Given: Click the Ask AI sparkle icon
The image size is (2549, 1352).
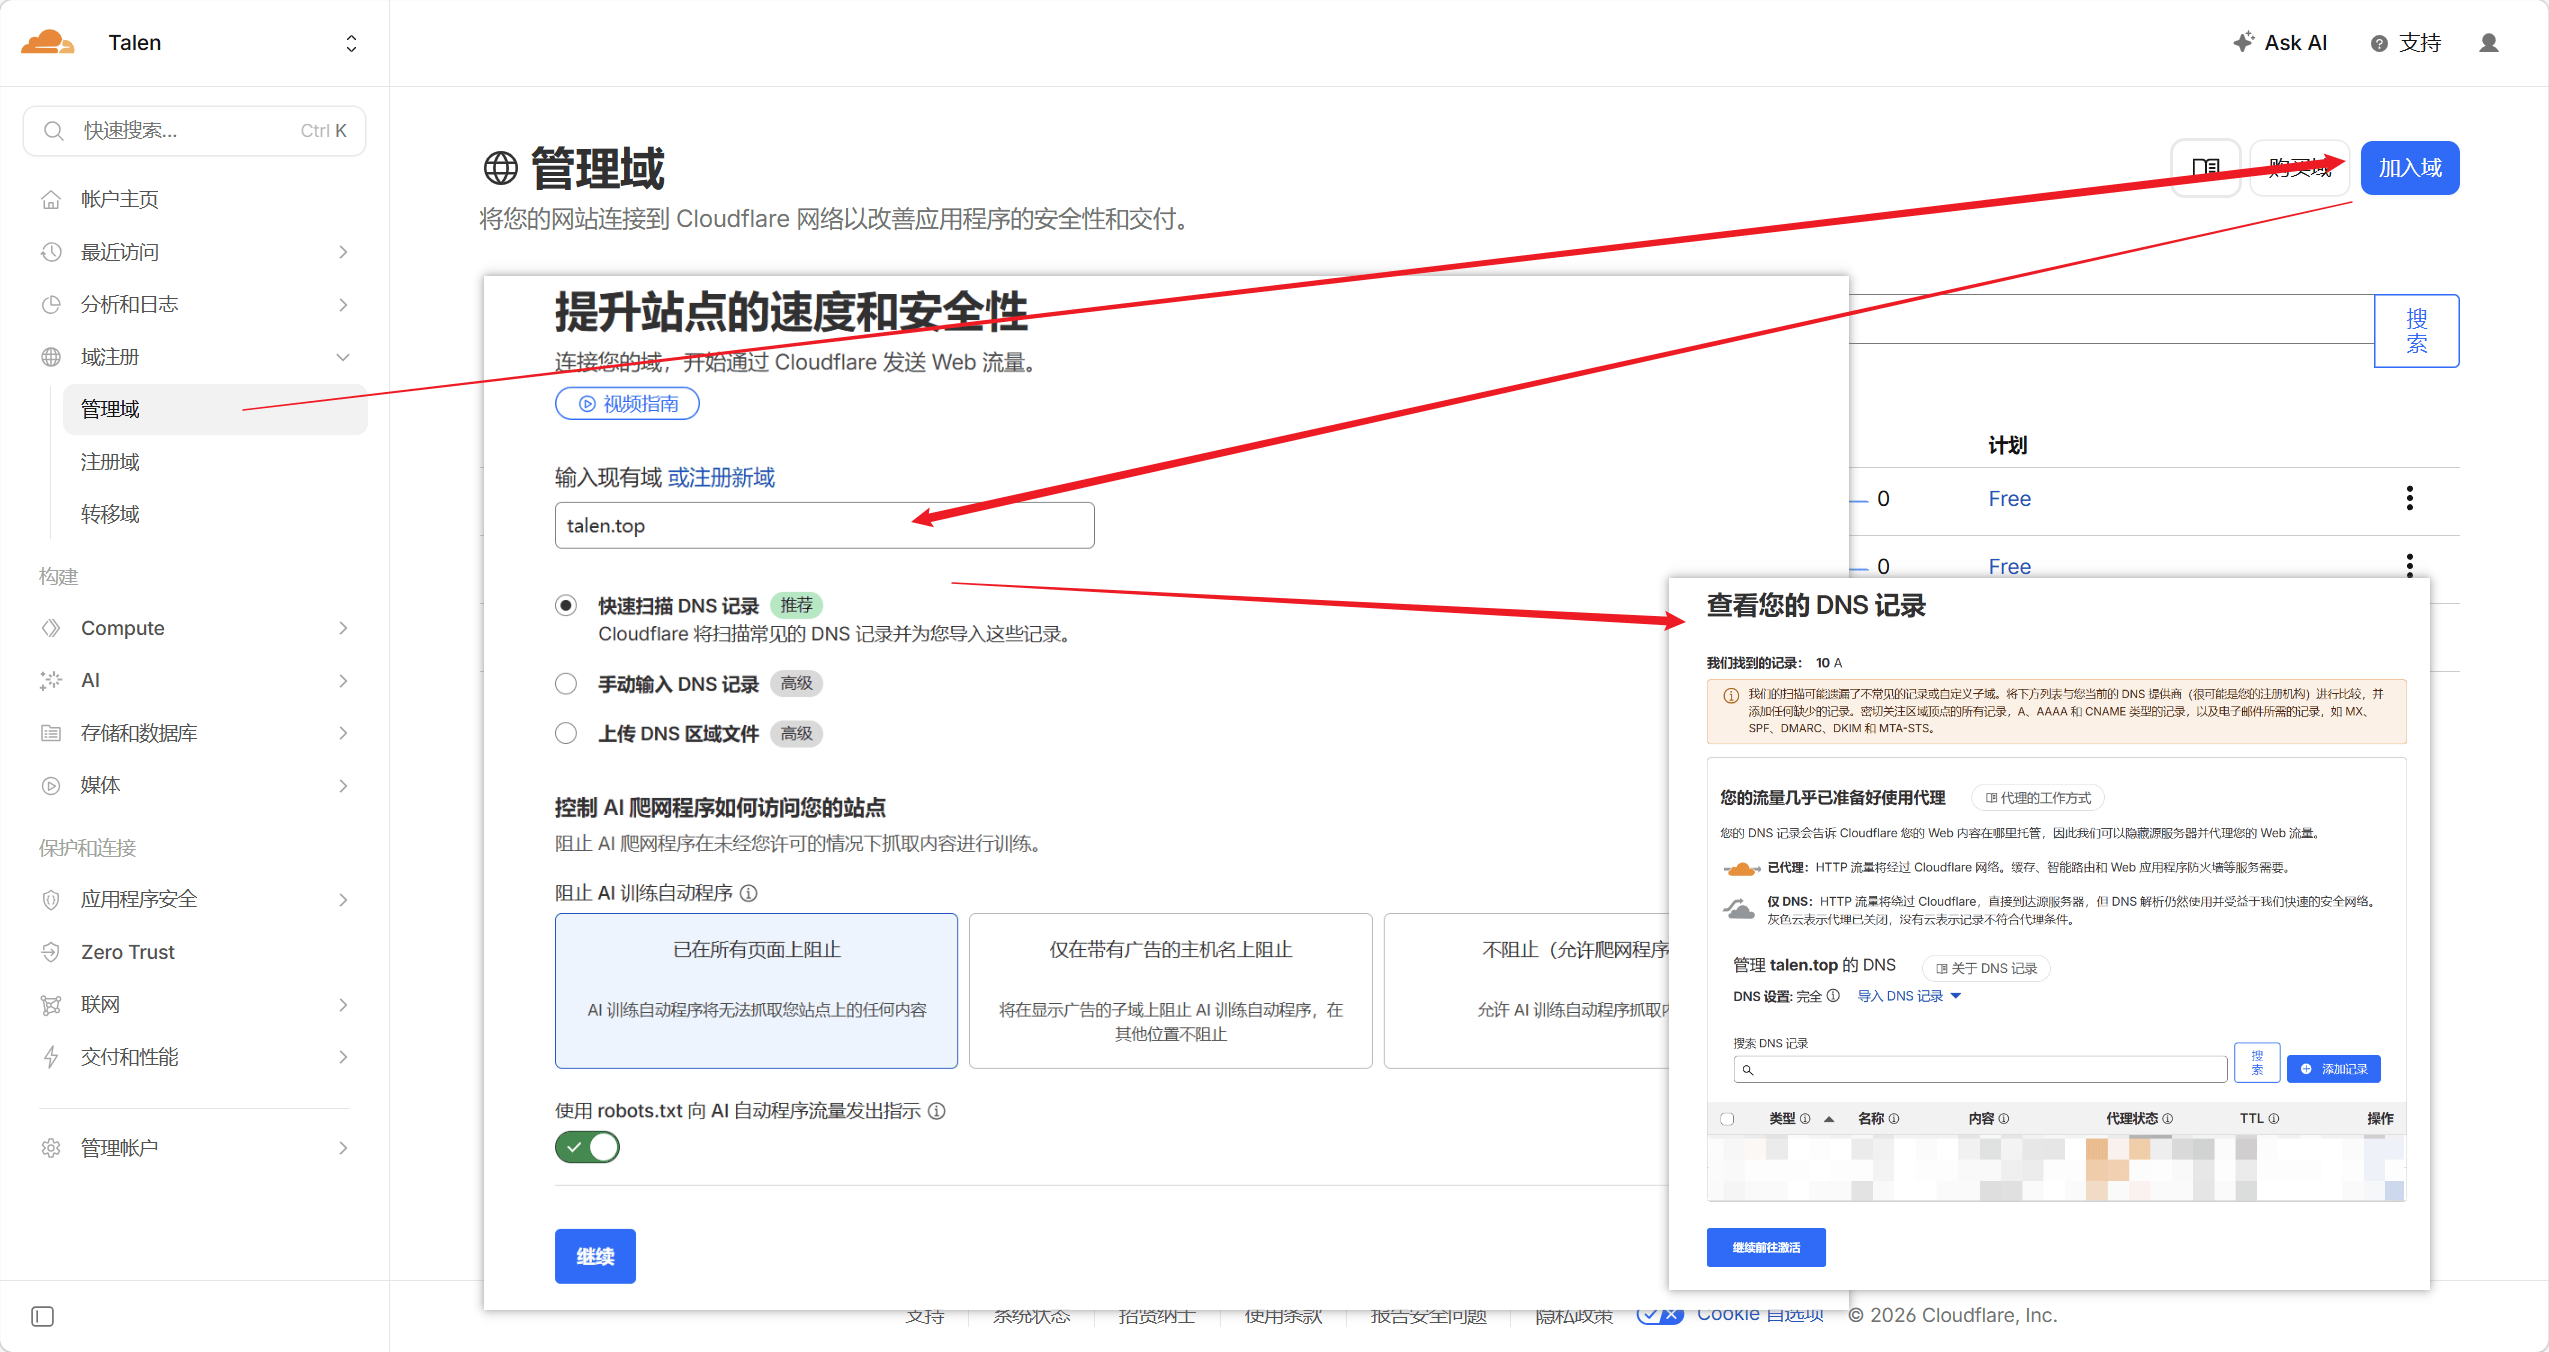Looking at the screenshot, I should click(2243, 42).
